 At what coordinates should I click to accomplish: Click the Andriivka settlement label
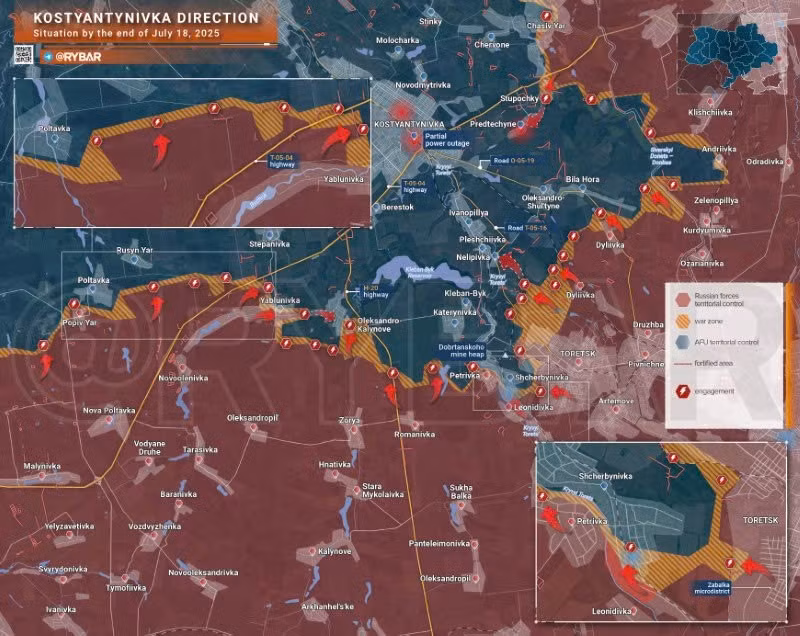719,149
